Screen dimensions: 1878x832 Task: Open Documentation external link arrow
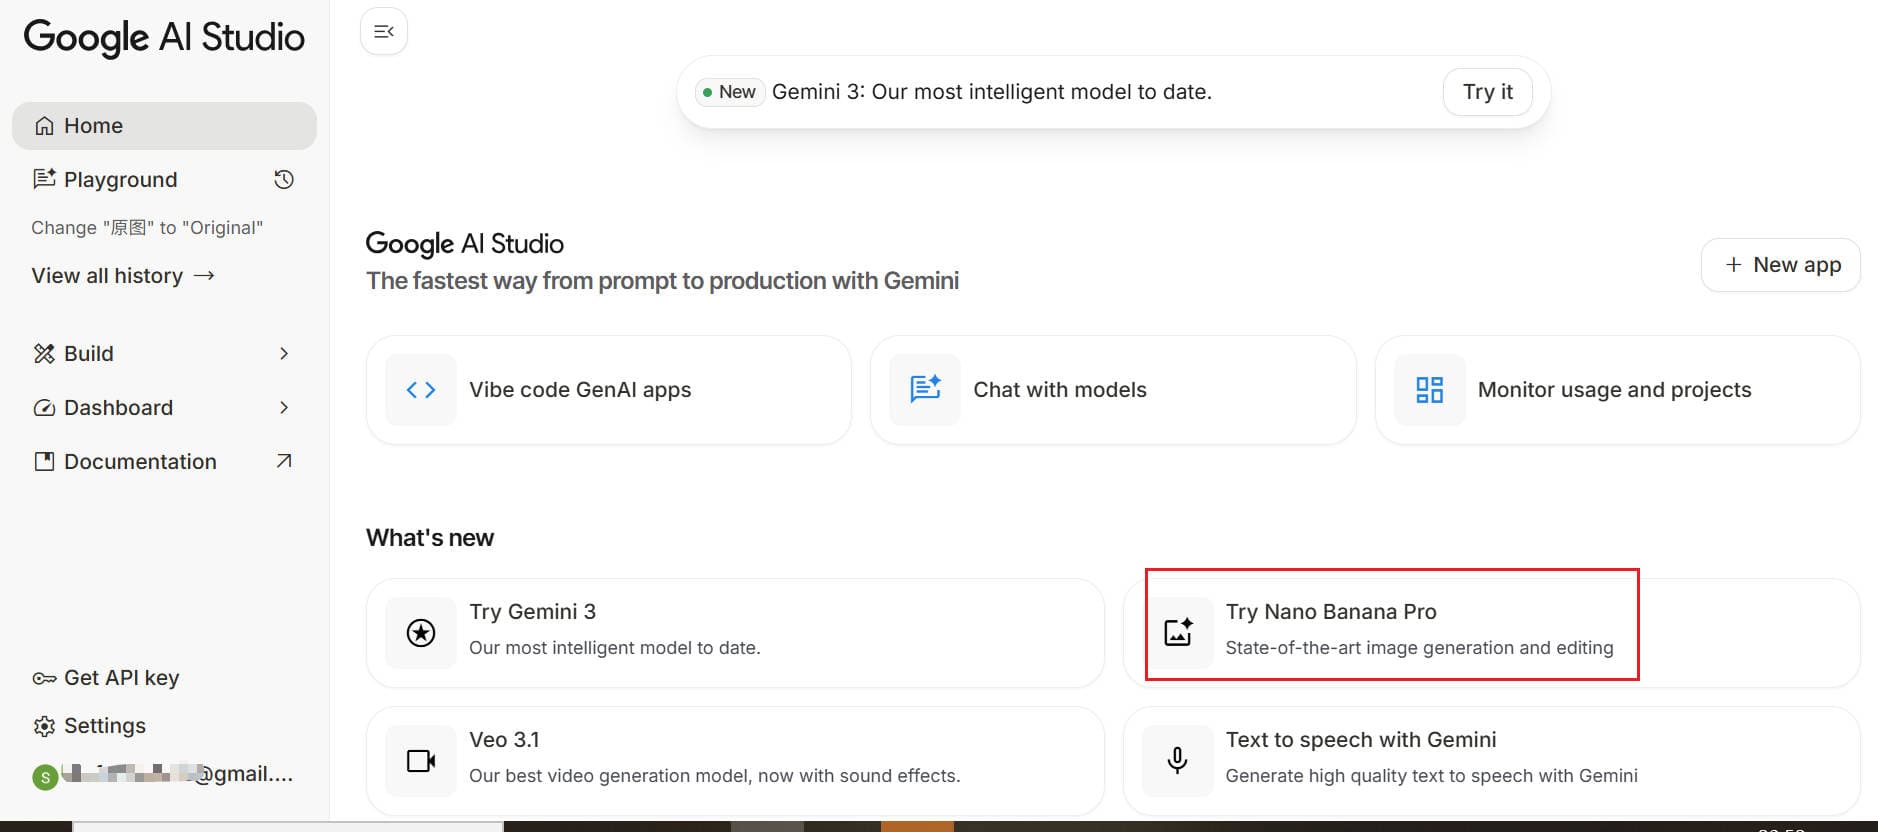(x=284, y=461)
